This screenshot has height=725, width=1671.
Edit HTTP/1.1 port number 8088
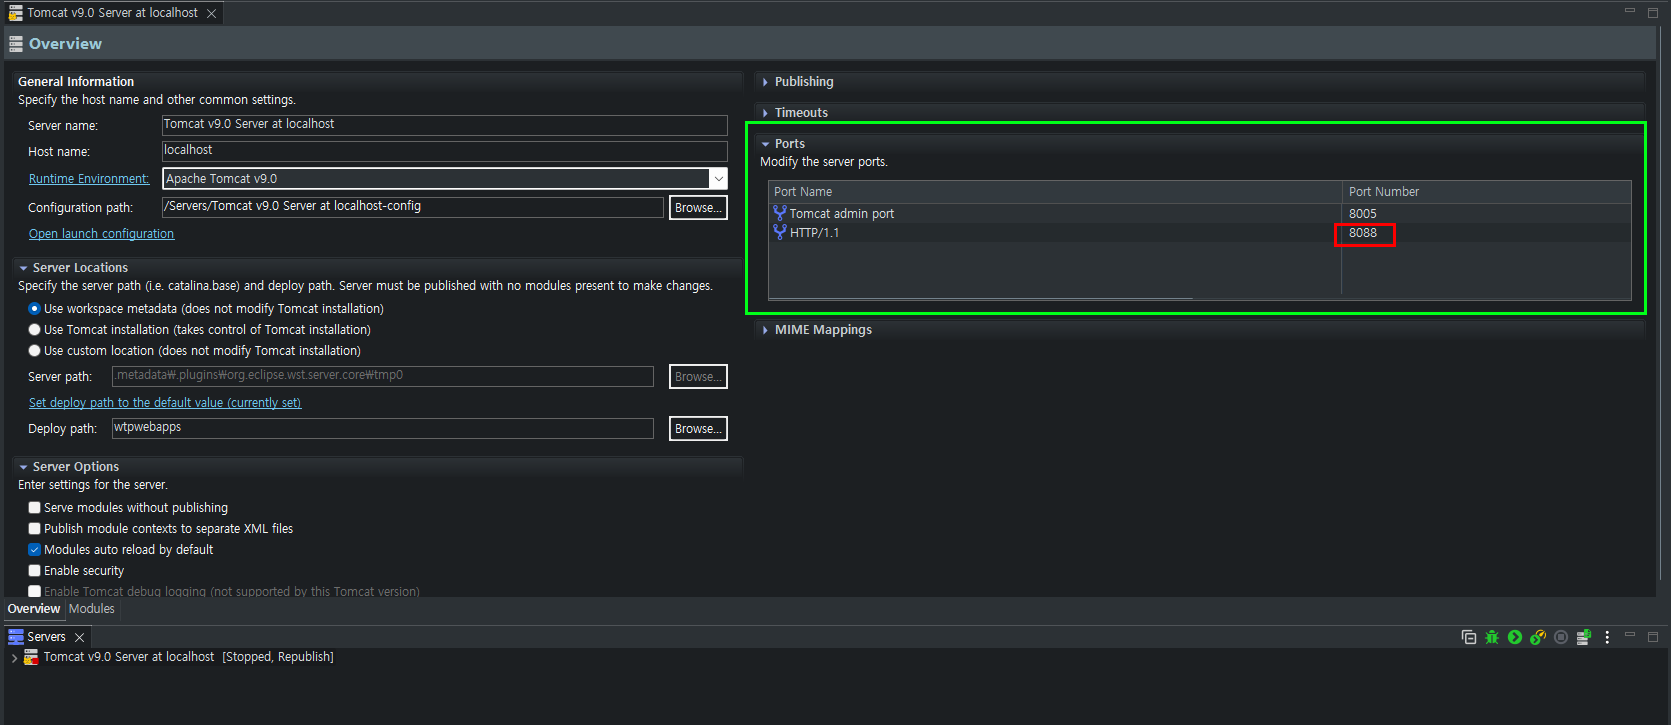[x=1363, y=233]
